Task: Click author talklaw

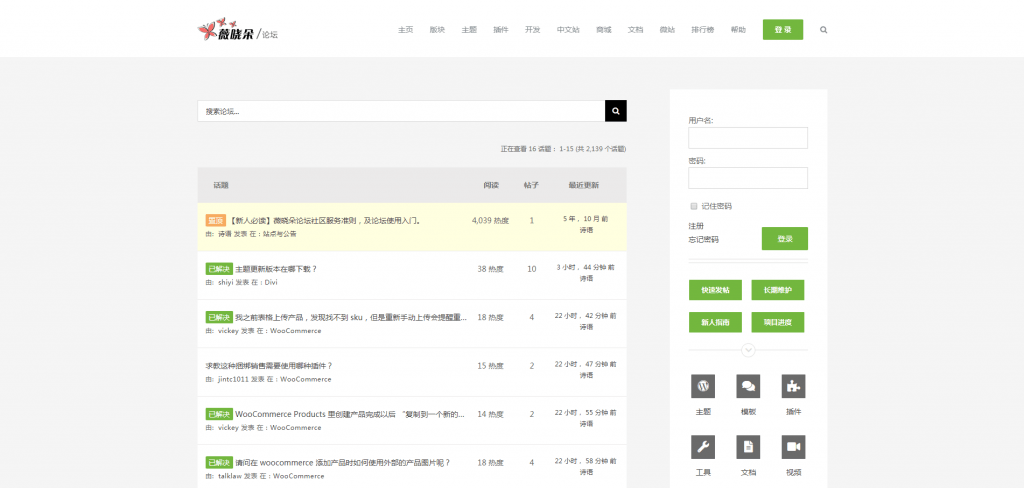Action: click(x=230, y=476)
